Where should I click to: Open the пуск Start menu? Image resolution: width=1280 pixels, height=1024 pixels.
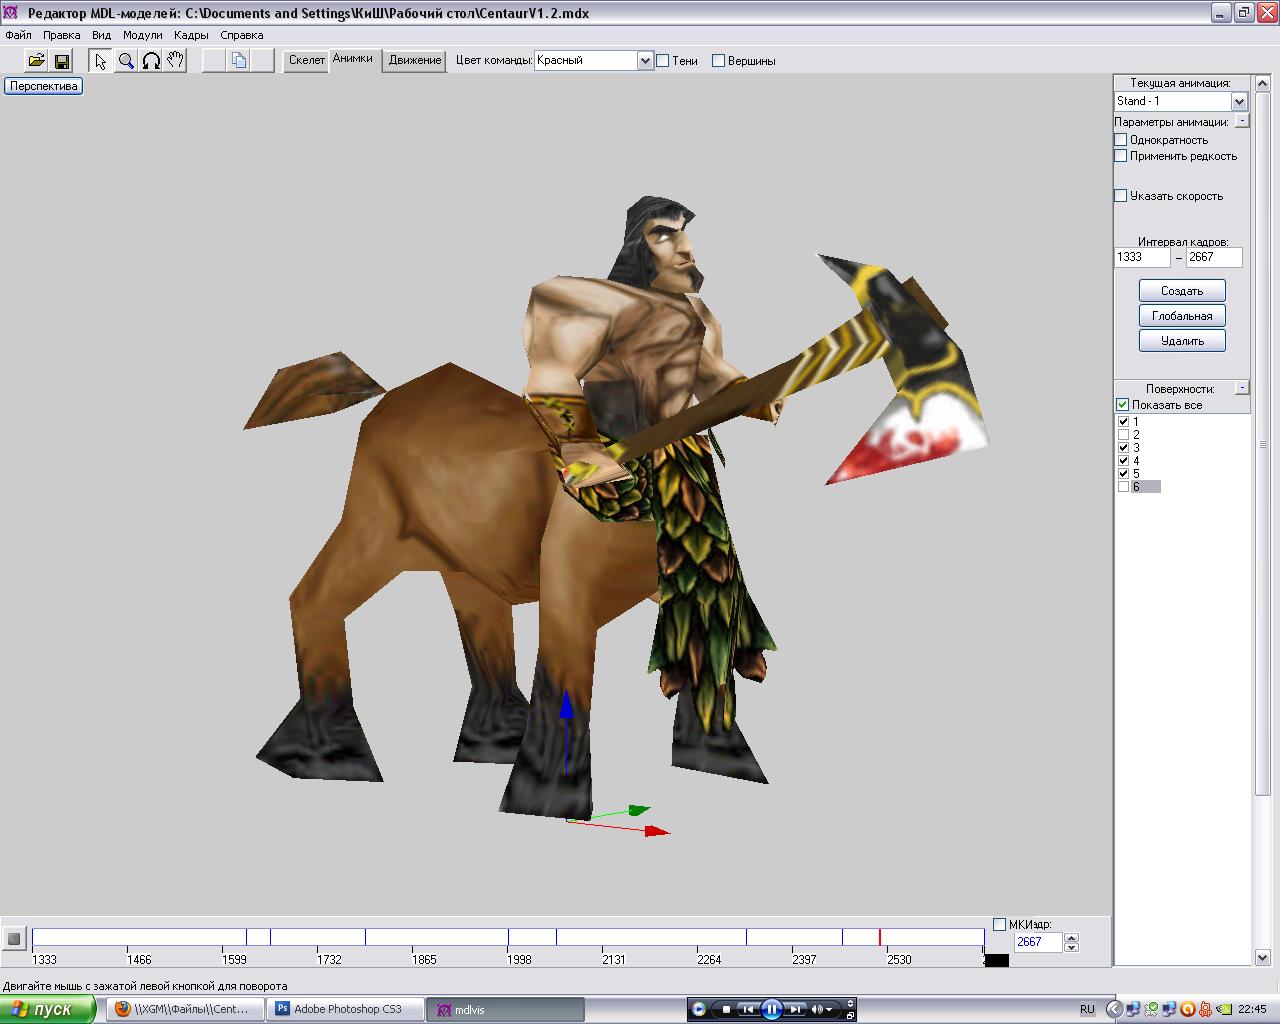[47, 1009]
